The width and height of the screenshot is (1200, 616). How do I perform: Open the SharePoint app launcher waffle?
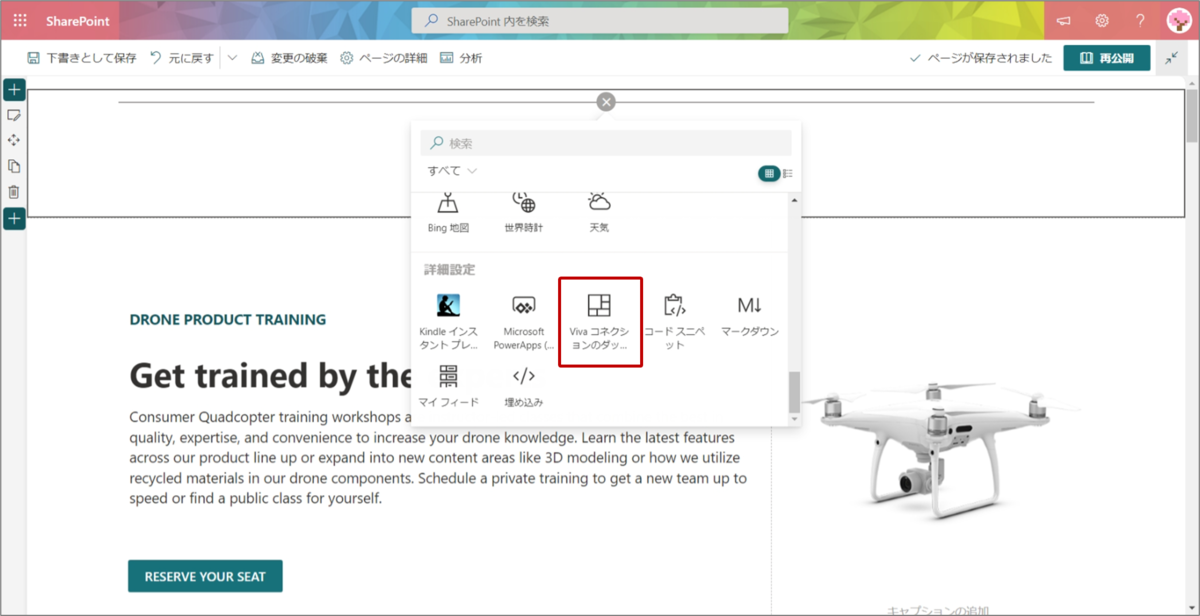coord(20,20)
